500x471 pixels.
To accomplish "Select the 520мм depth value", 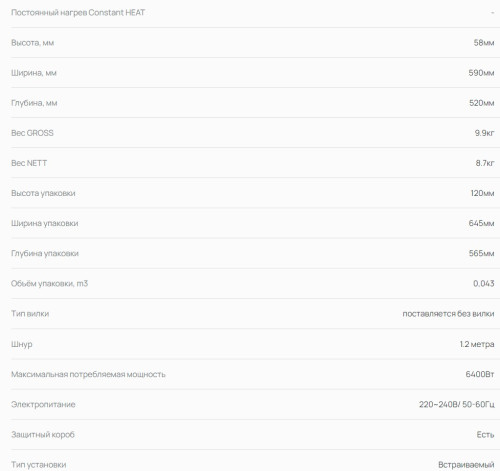I will pos(482,103).
